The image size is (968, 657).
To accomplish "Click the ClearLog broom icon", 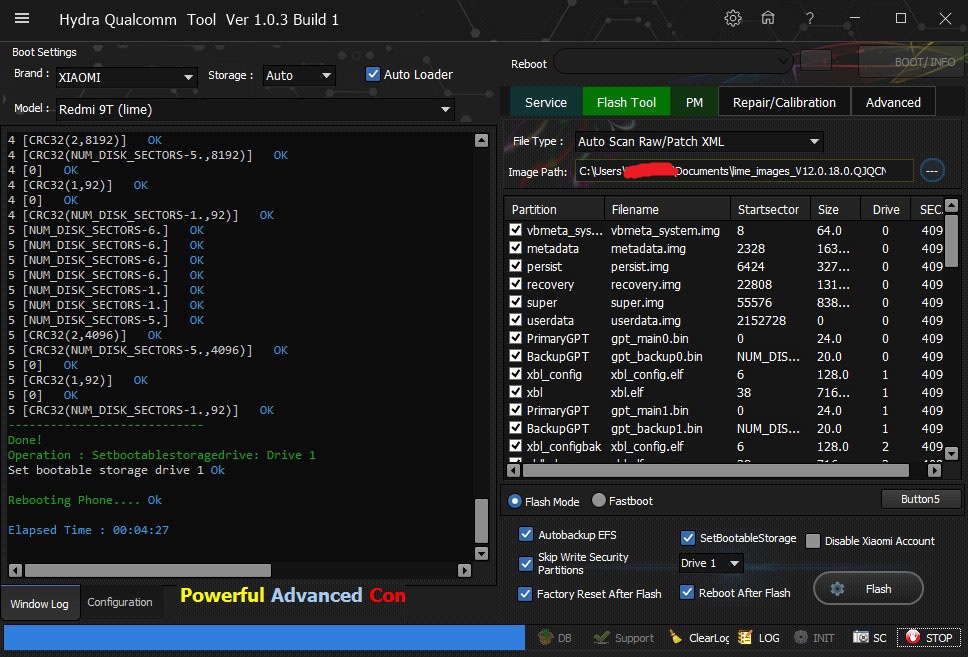I will click(675, 637).
